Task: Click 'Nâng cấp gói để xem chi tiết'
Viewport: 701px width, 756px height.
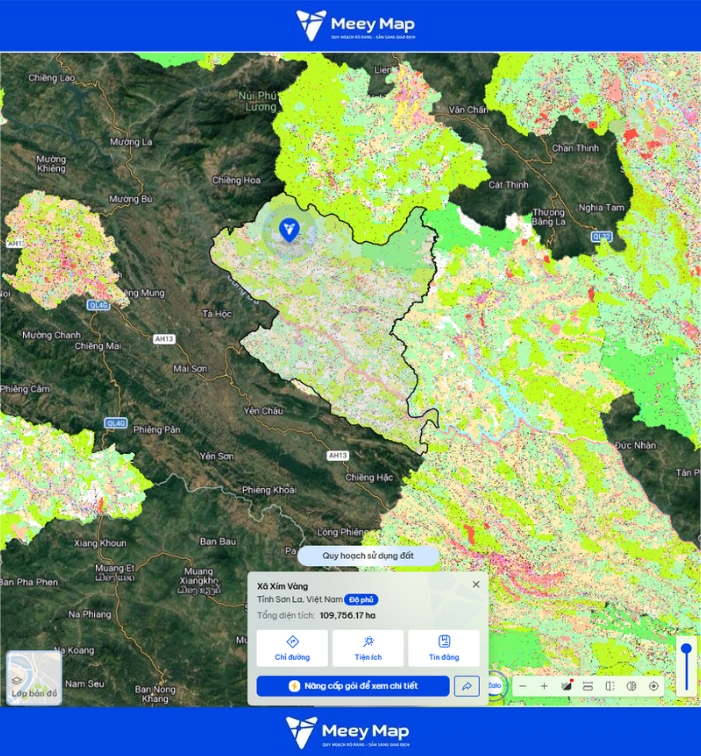Action: point(353,686)
